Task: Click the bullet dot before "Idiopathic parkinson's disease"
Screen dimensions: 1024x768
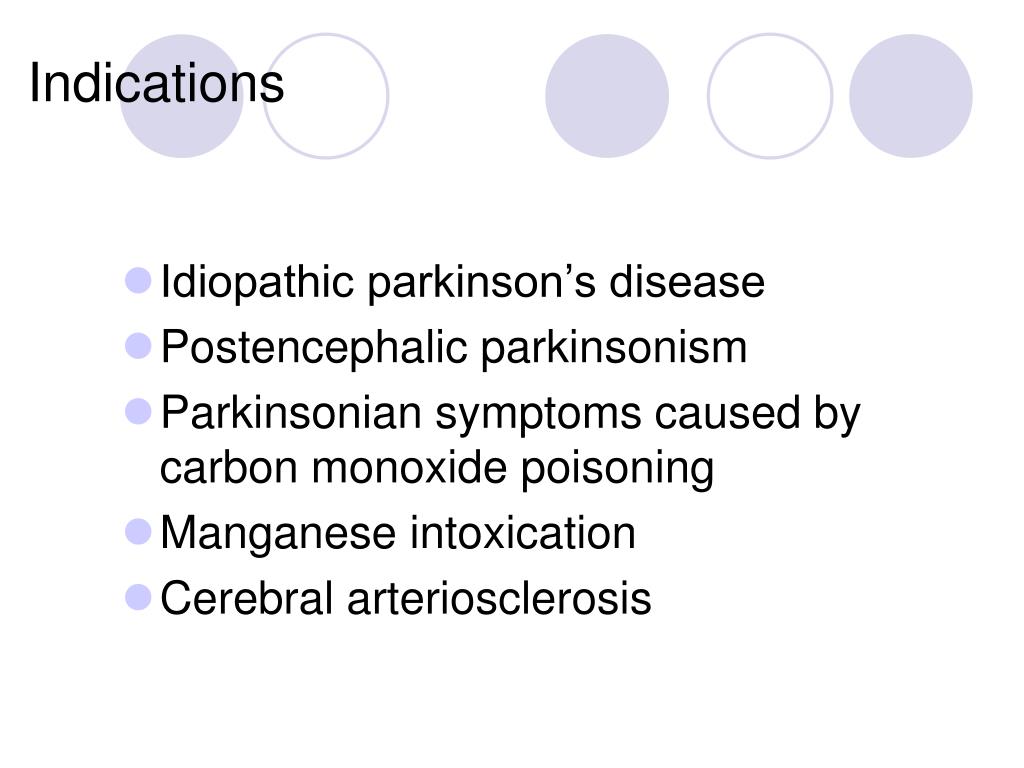Action: [x=139, y=280]
